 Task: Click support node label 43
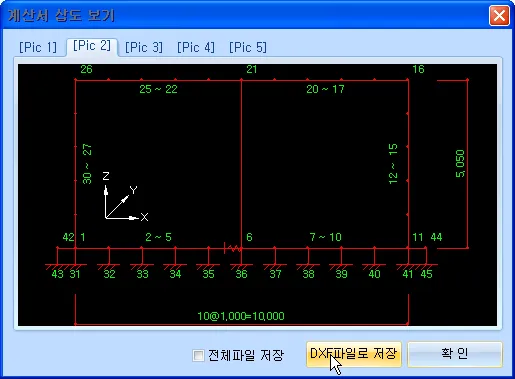pos(57,274)
